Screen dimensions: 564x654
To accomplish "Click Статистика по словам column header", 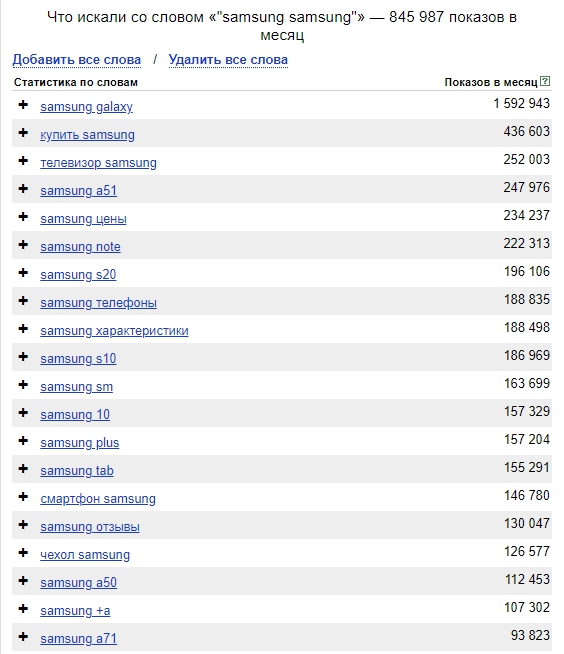I will 76,82.
